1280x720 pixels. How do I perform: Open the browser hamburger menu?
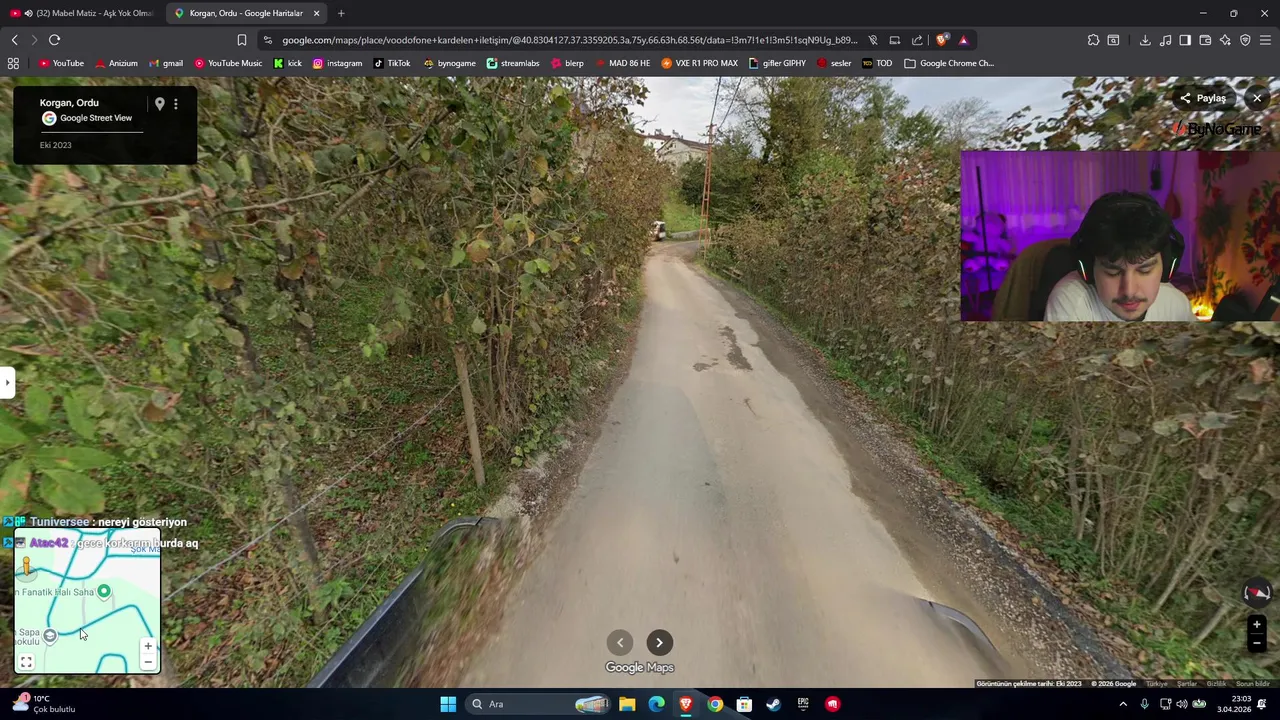pyautogui.click(x=1265, y=40)
